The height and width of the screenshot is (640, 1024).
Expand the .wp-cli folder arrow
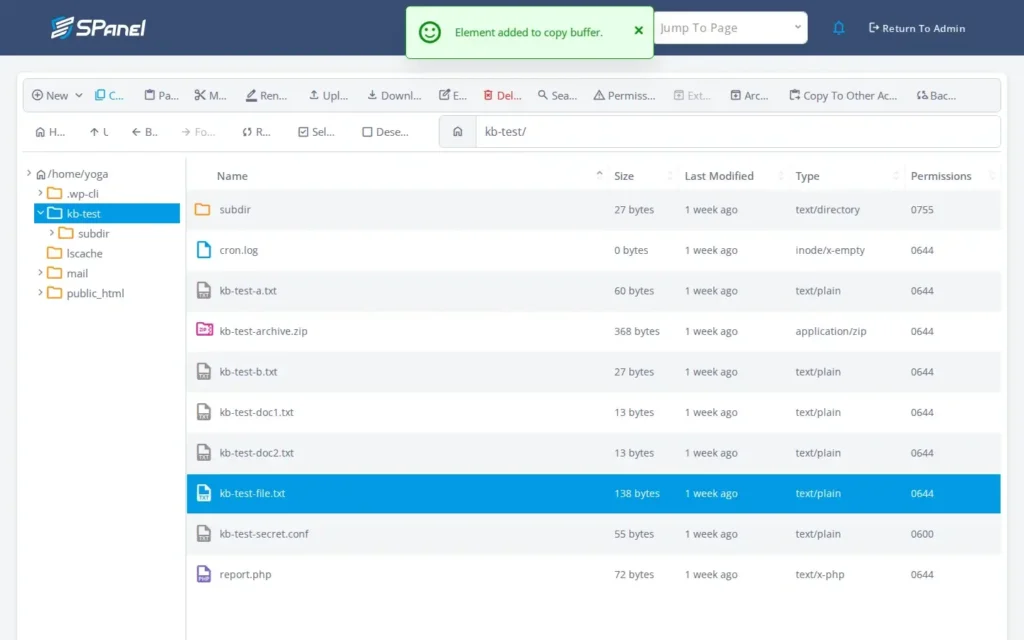point(40,193)
